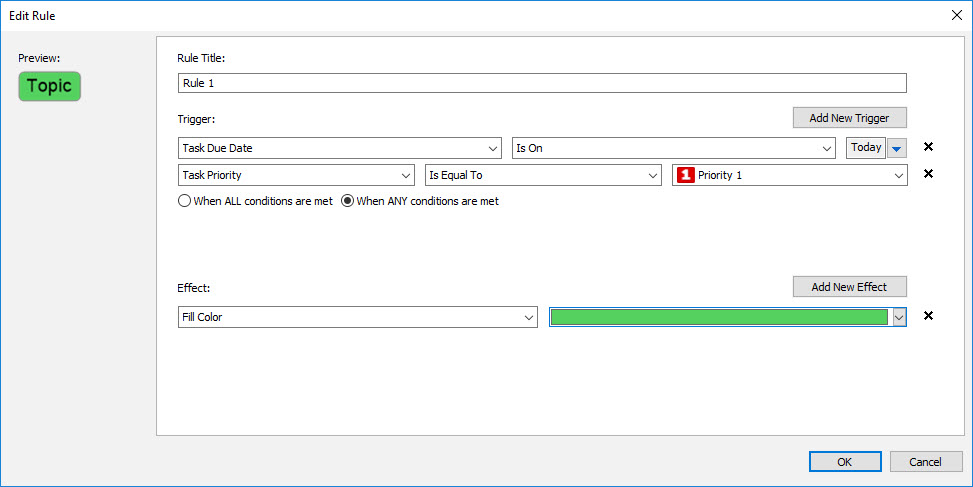
Task: Click the red Priority 1 icon
Action: click(x=686, y=175)
